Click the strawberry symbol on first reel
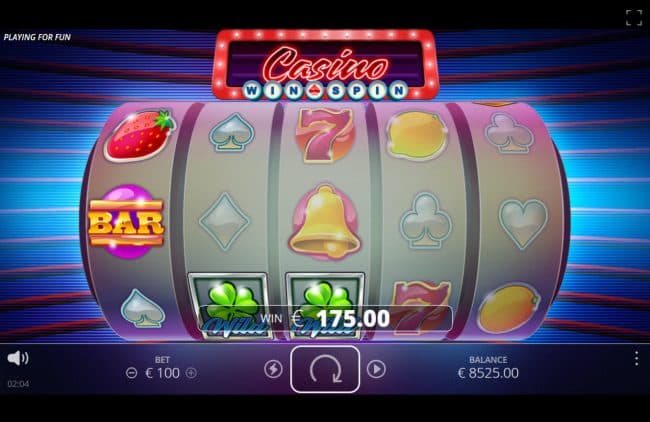 pyautogui.click(x=140, y=135)
